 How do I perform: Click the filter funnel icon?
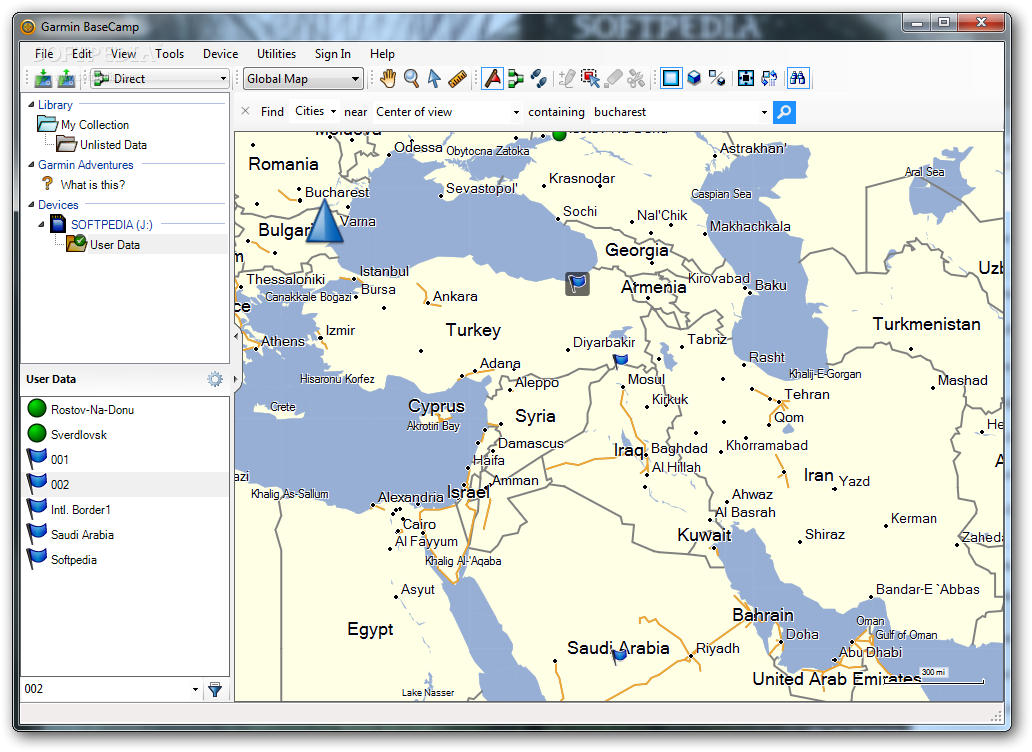point(215,689)
